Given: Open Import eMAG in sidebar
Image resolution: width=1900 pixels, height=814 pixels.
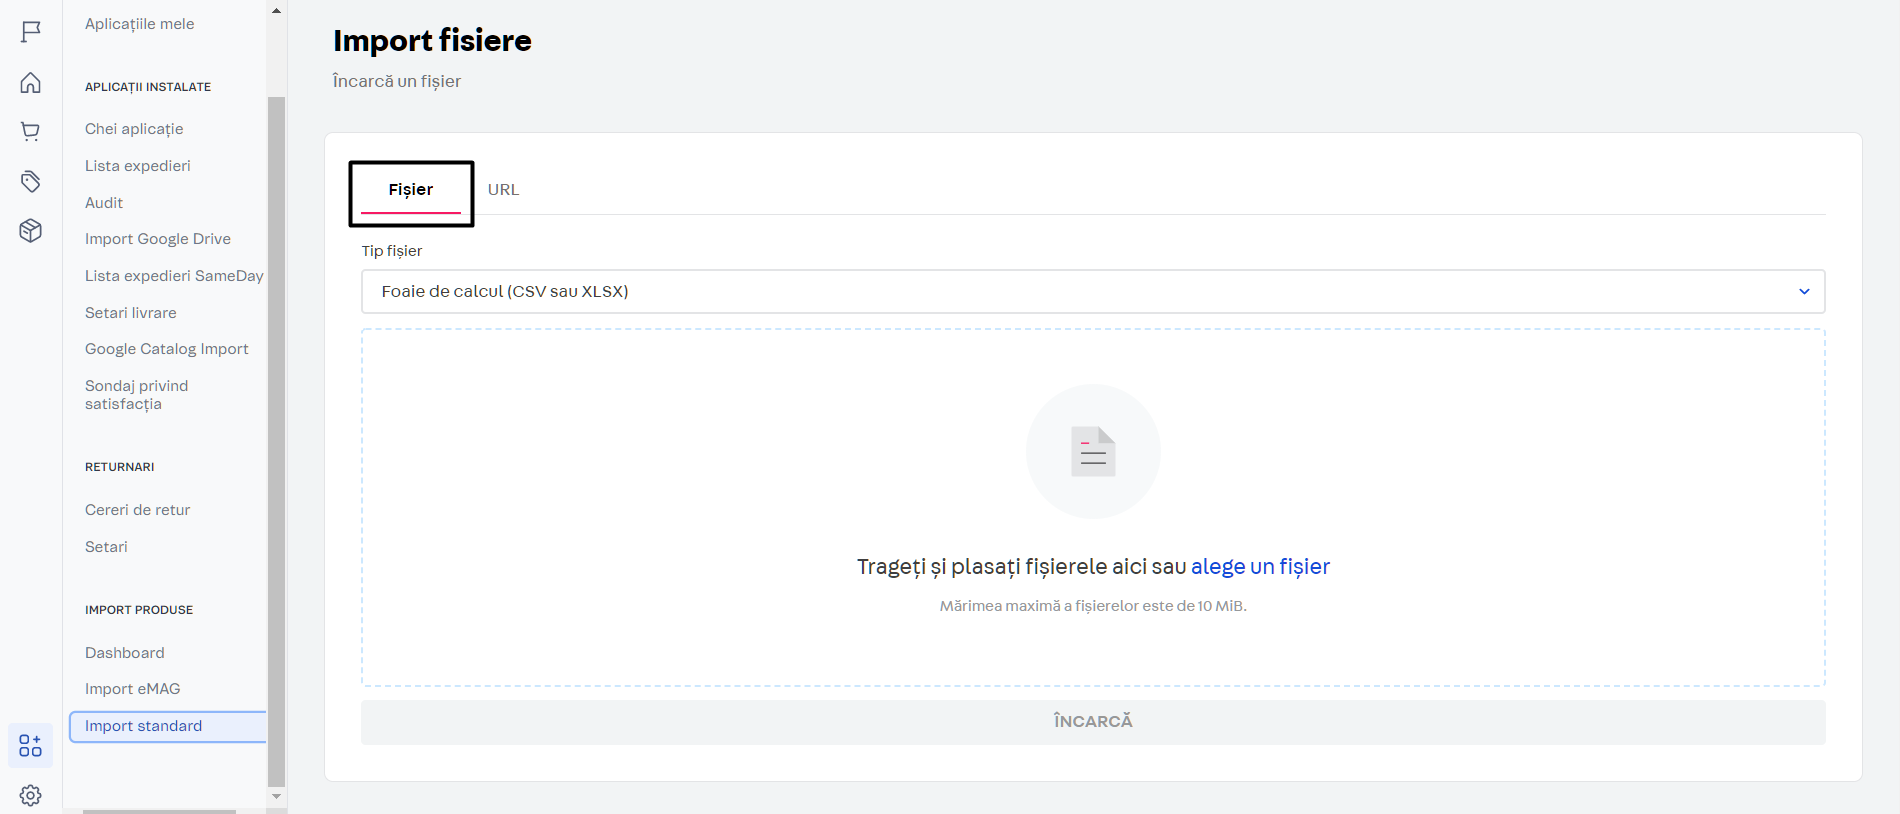Looking at the screenshot, I should 133,689.
